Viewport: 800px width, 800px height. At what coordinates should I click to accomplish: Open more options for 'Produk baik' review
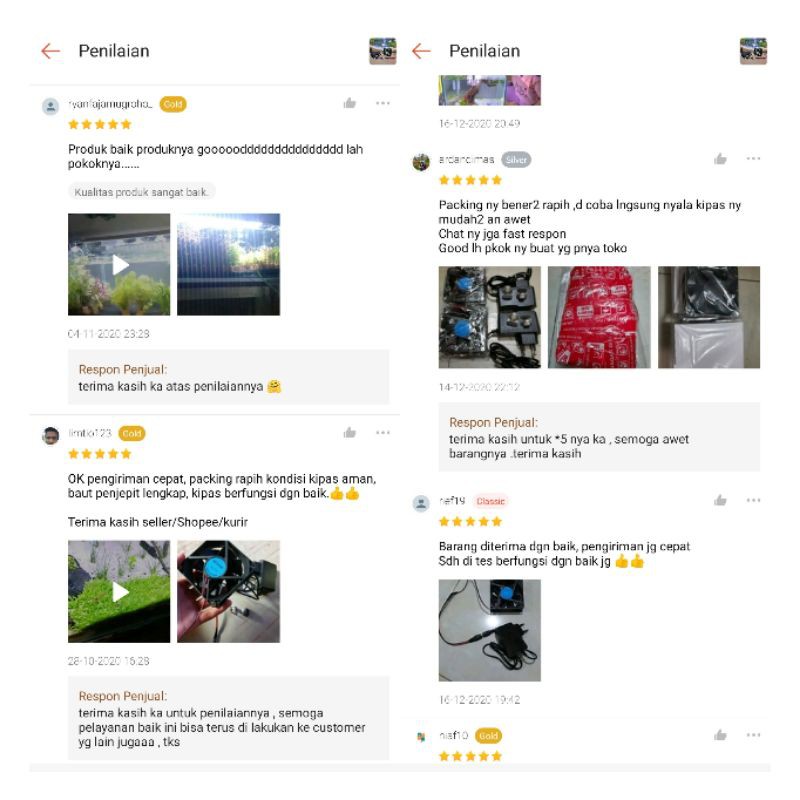pos(383,104)
